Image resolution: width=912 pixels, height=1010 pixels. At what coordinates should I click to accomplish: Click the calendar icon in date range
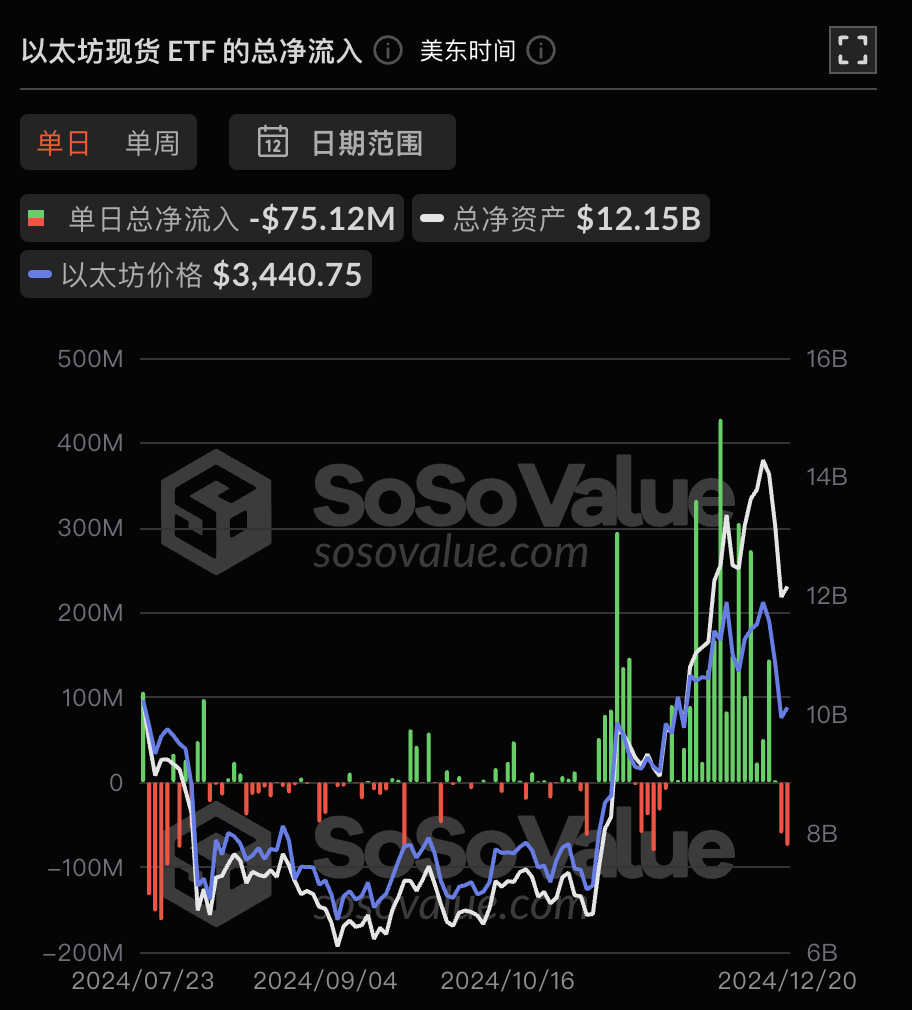point(273,141)
